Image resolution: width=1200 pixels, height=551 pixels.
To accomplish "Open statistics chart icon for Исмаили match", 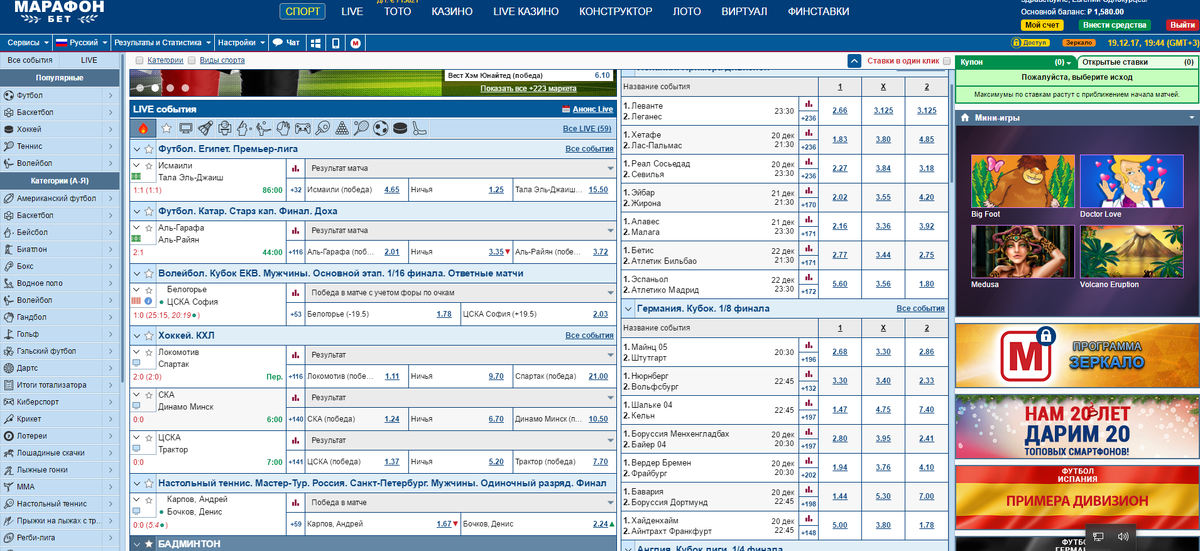I will coord(295,166).
